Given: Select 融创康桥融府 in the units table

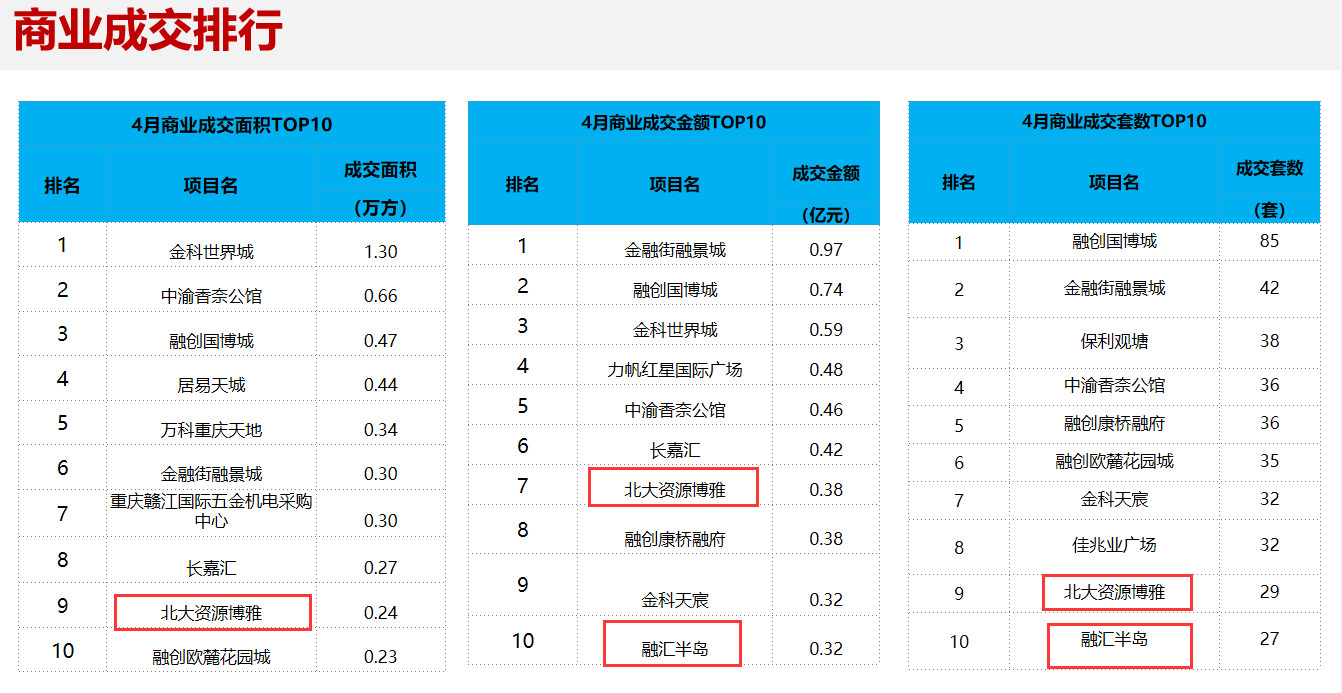Looking at the screenshot, I should tap(1114, 423).
